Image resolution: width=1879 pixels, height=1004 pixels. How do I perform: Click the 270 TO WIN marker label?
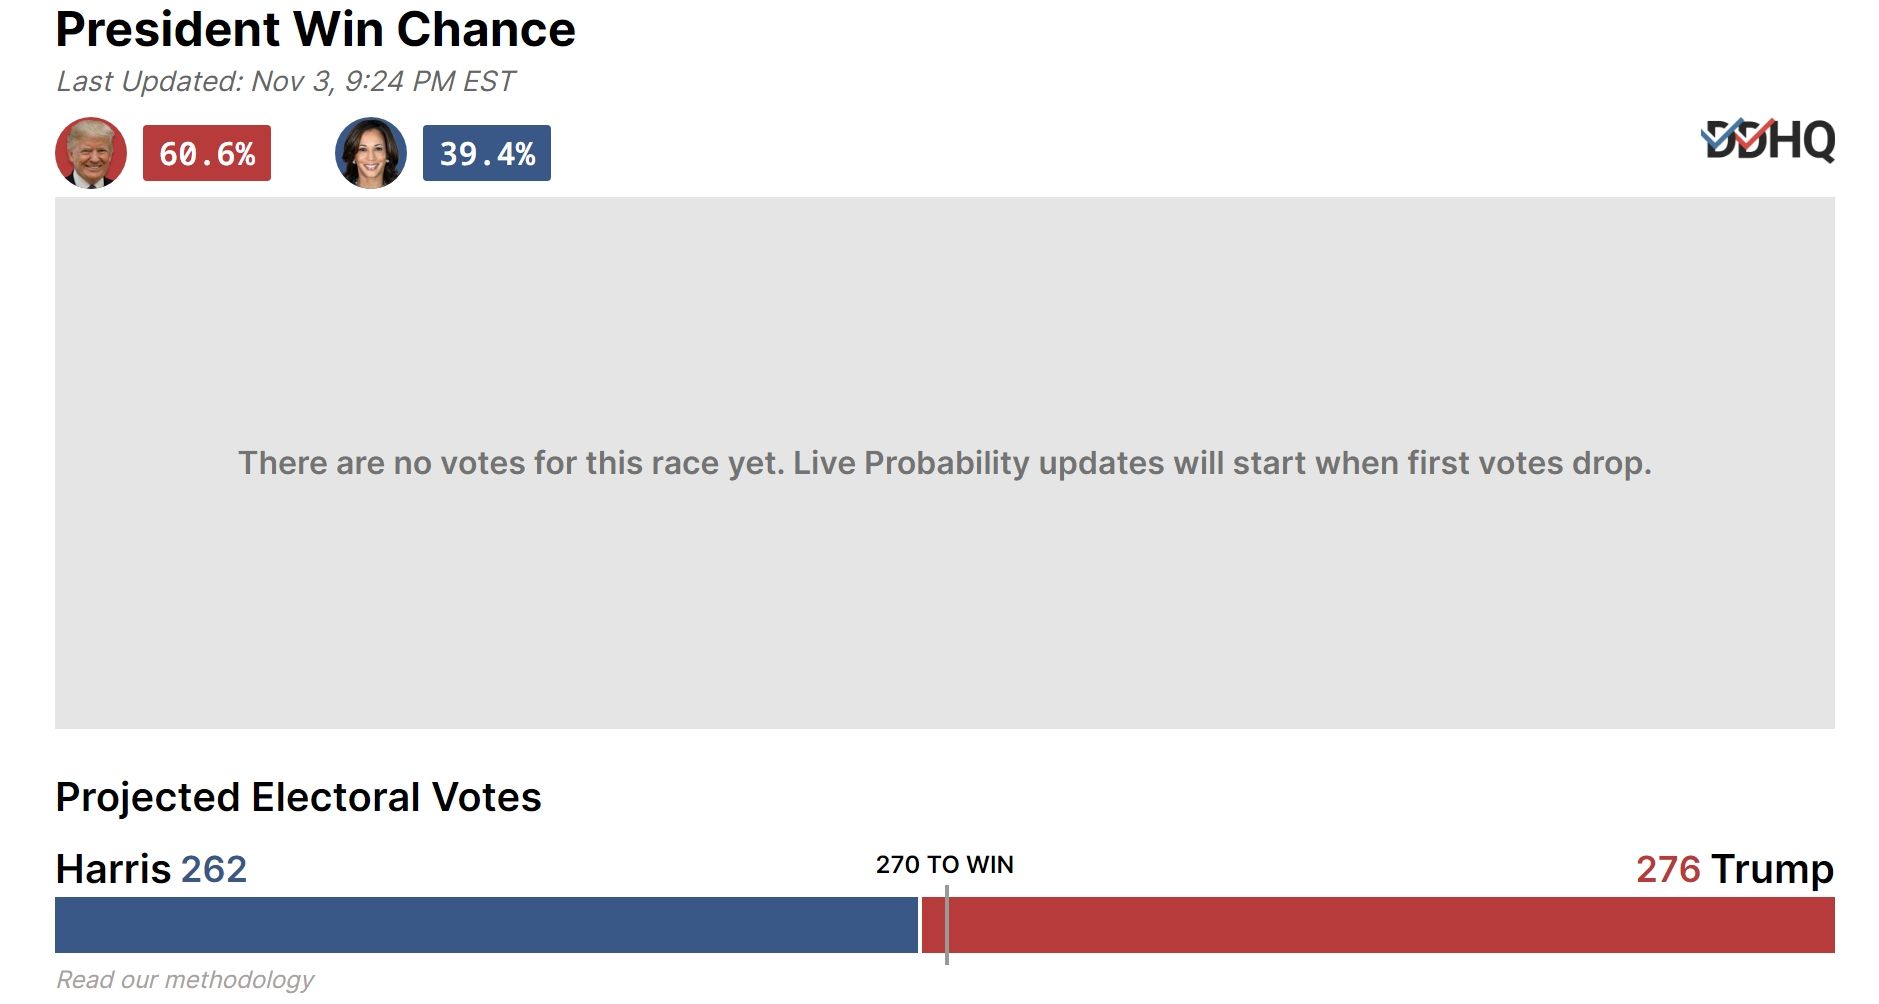pos(945,865)
